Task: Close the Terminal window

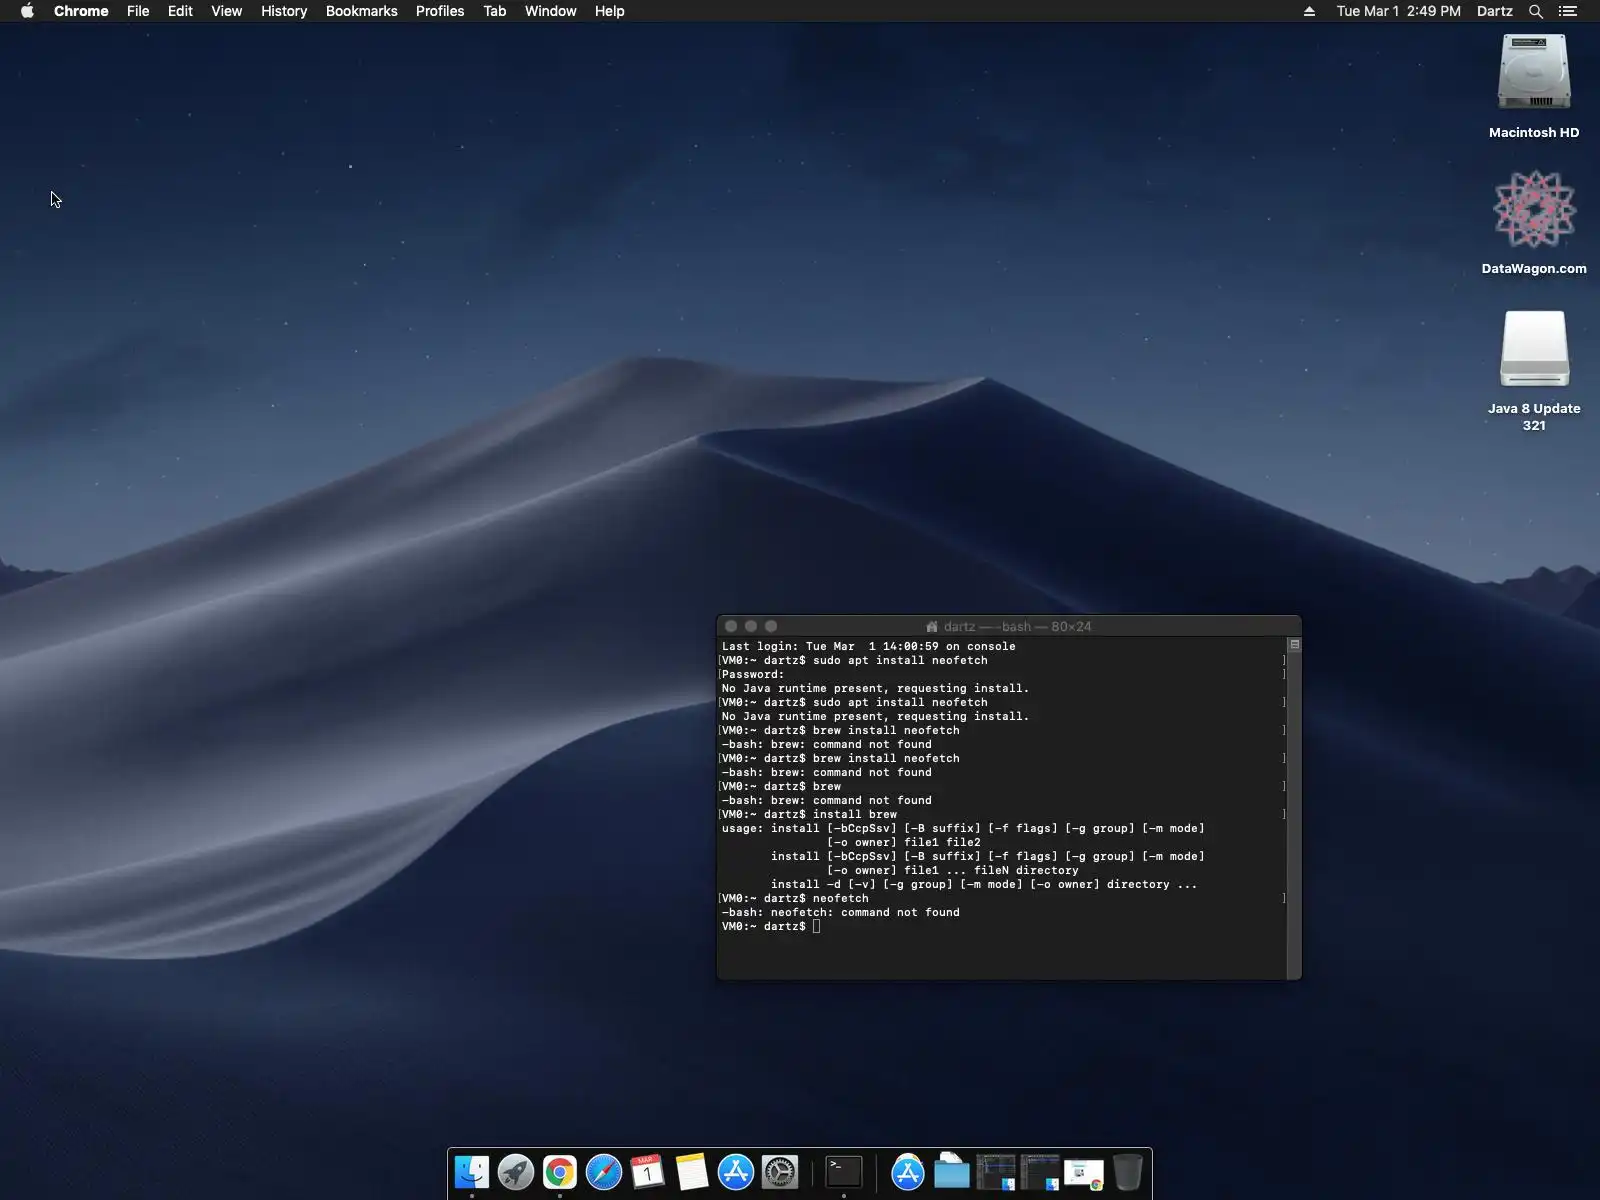Action: click(x=731, y=626)
